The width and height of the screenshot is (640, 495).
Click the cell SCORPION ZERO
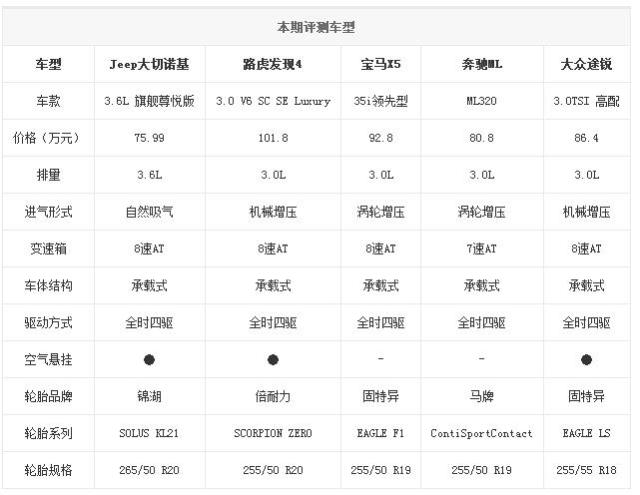(x=273, y=433)
